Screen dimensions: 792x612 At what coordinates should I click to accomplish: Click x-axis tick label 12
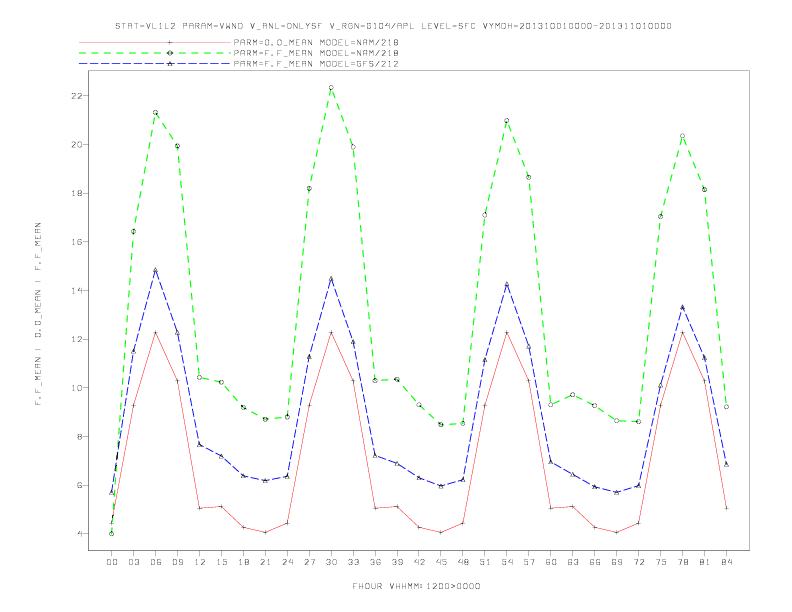pos(200,562)
